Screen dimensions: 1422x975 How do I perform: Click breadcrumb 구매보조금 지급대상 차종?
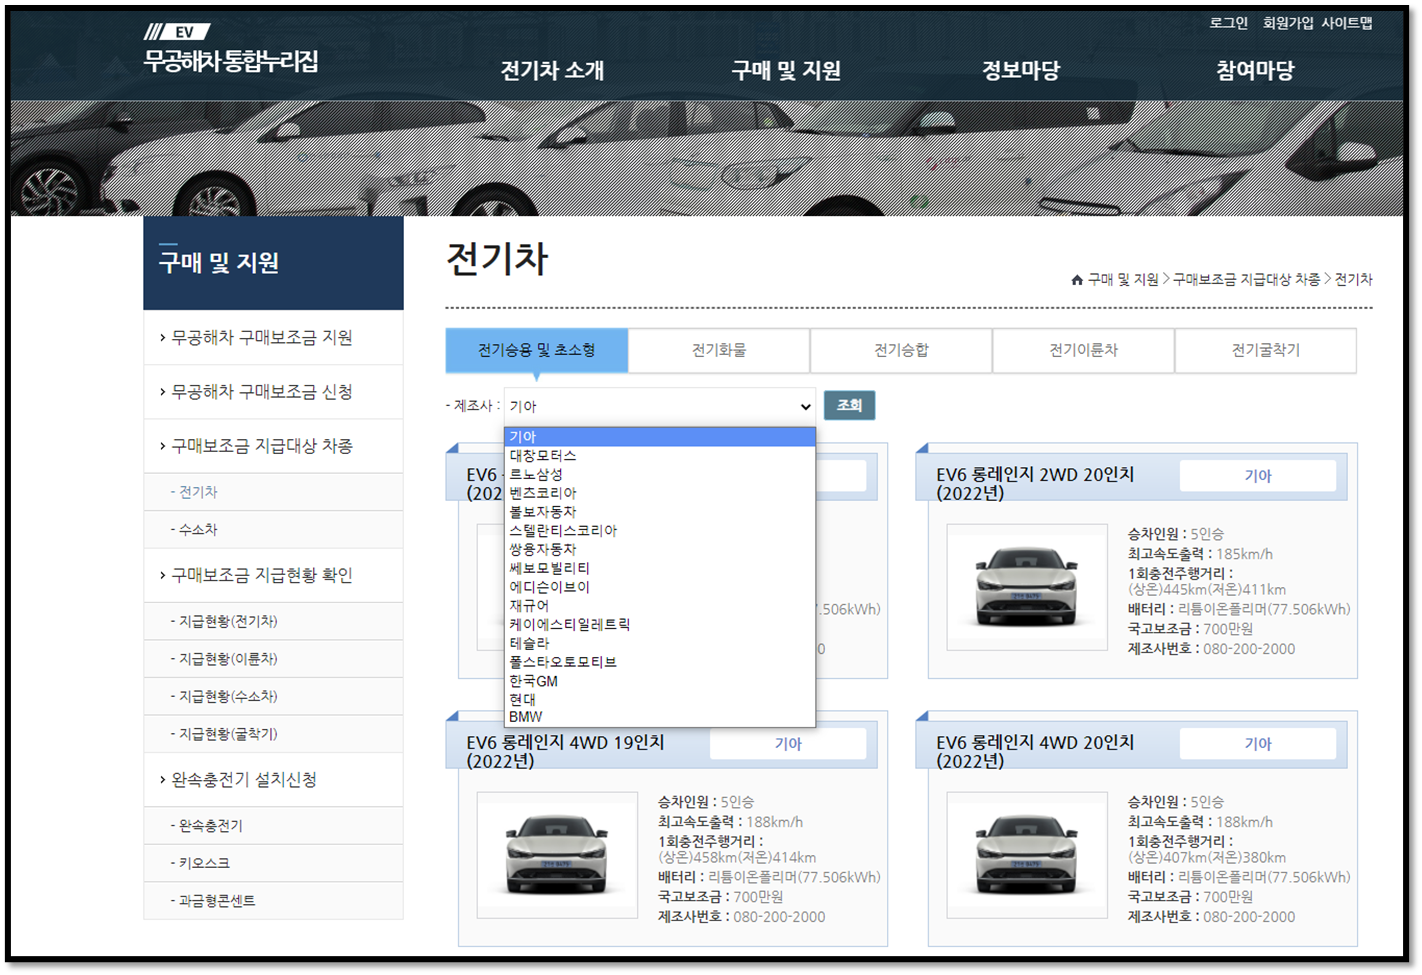[x=1246, y=280]
